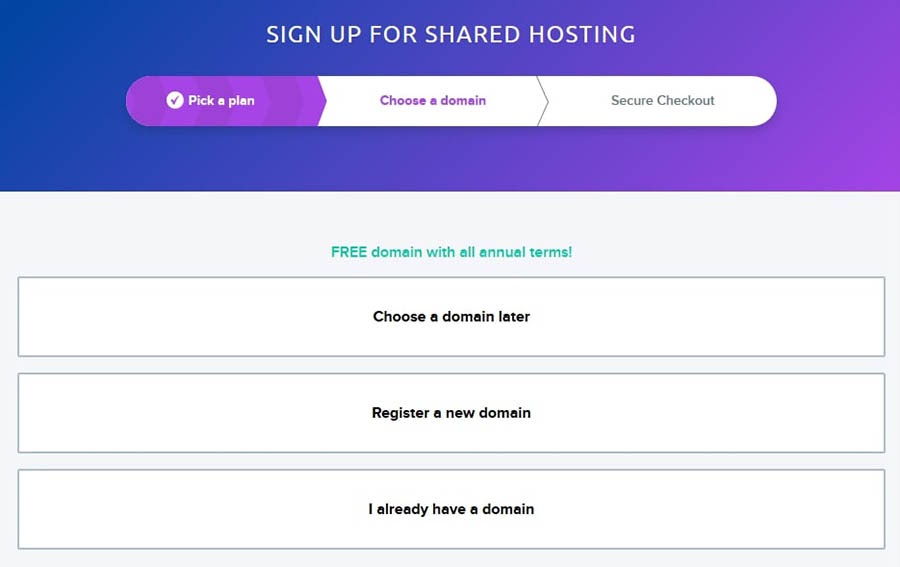The width and height of the screenshot is (900, 567).
Task: Select Register a new domain
Action: pos(451,413)
